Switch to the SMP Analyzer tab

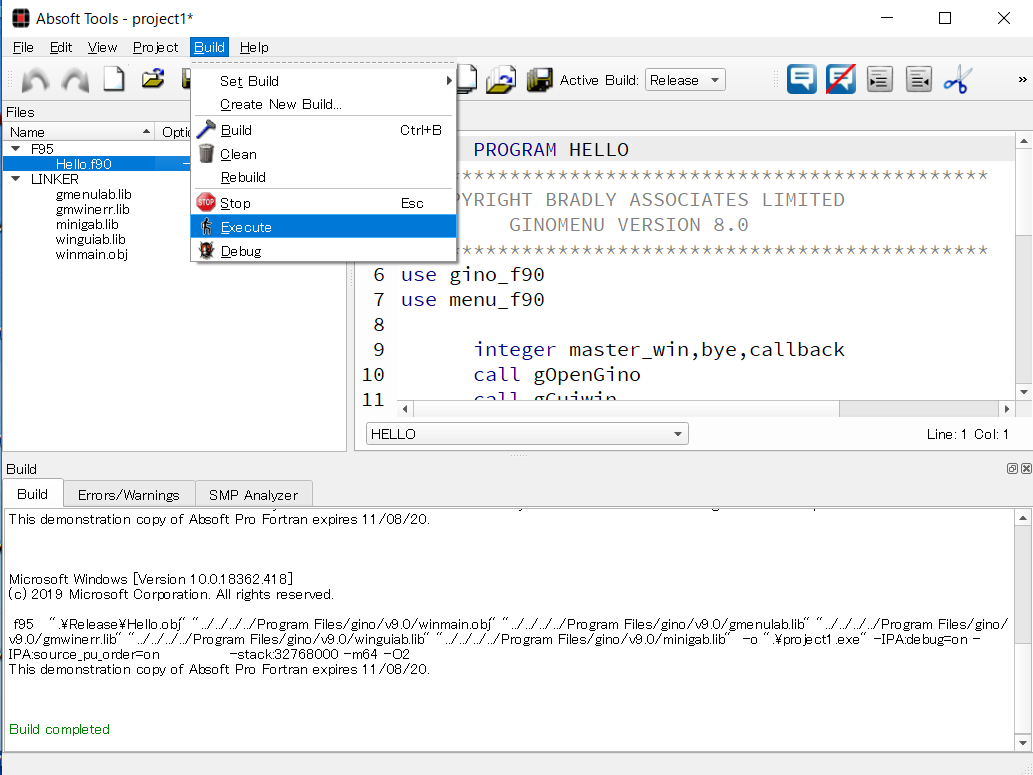tap(254, 495)
